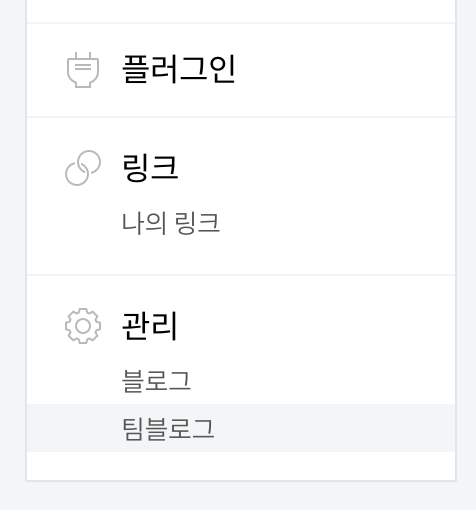Image resolution: width=476 pixels, height=510 pixels.
Task: Click the bold 플러그인 label
Action: coord(179,69)
